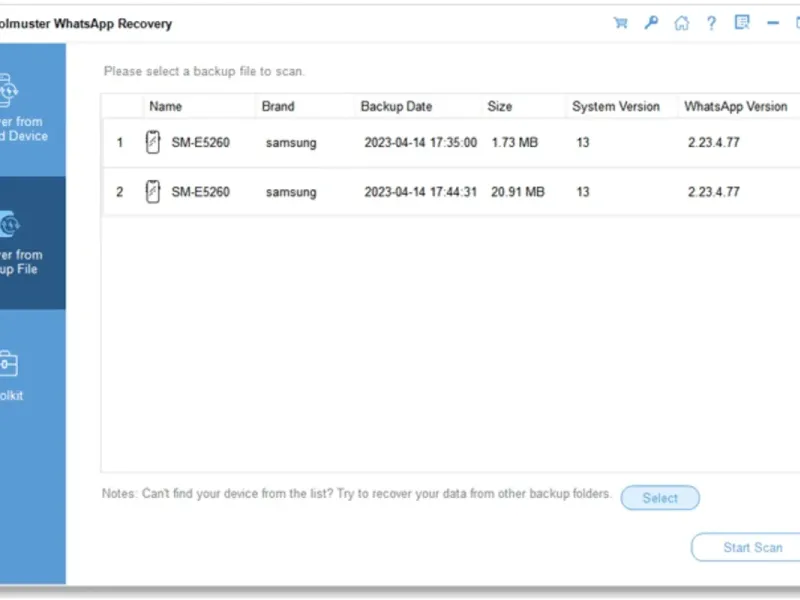This screenshot has width=800, height=600.
Task: Click phone icon in row 2
Action: point(153,192)
